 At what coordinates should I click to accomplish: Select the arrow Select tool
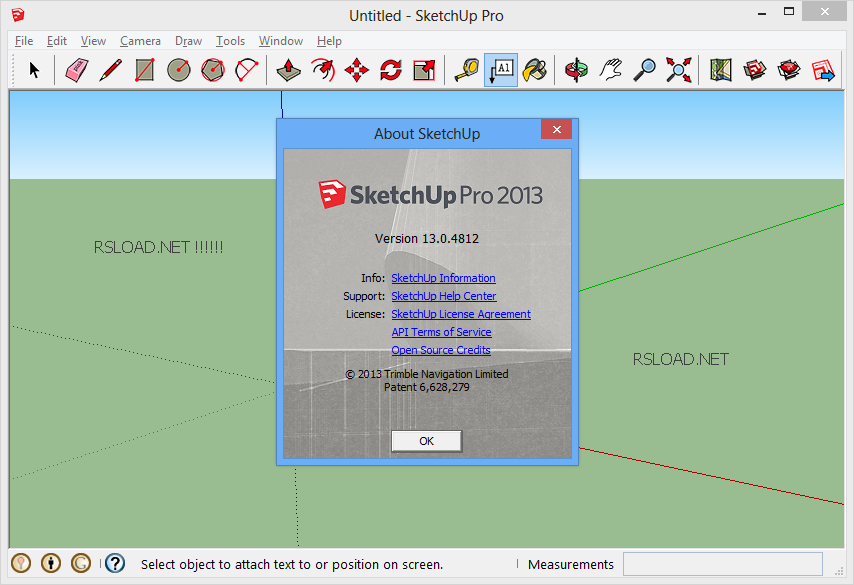click(x=34, y=70)
